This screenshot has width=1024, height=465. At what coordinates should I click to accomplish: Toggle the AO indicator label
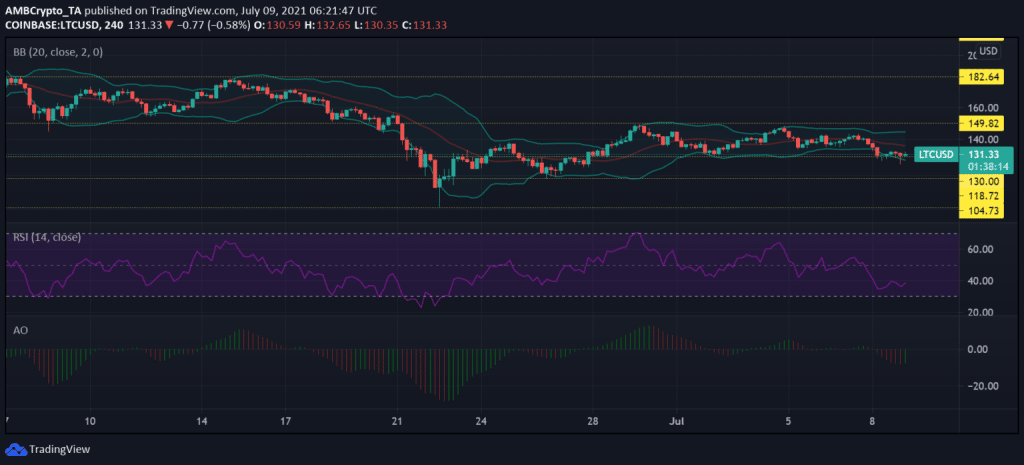pos(20,330)
